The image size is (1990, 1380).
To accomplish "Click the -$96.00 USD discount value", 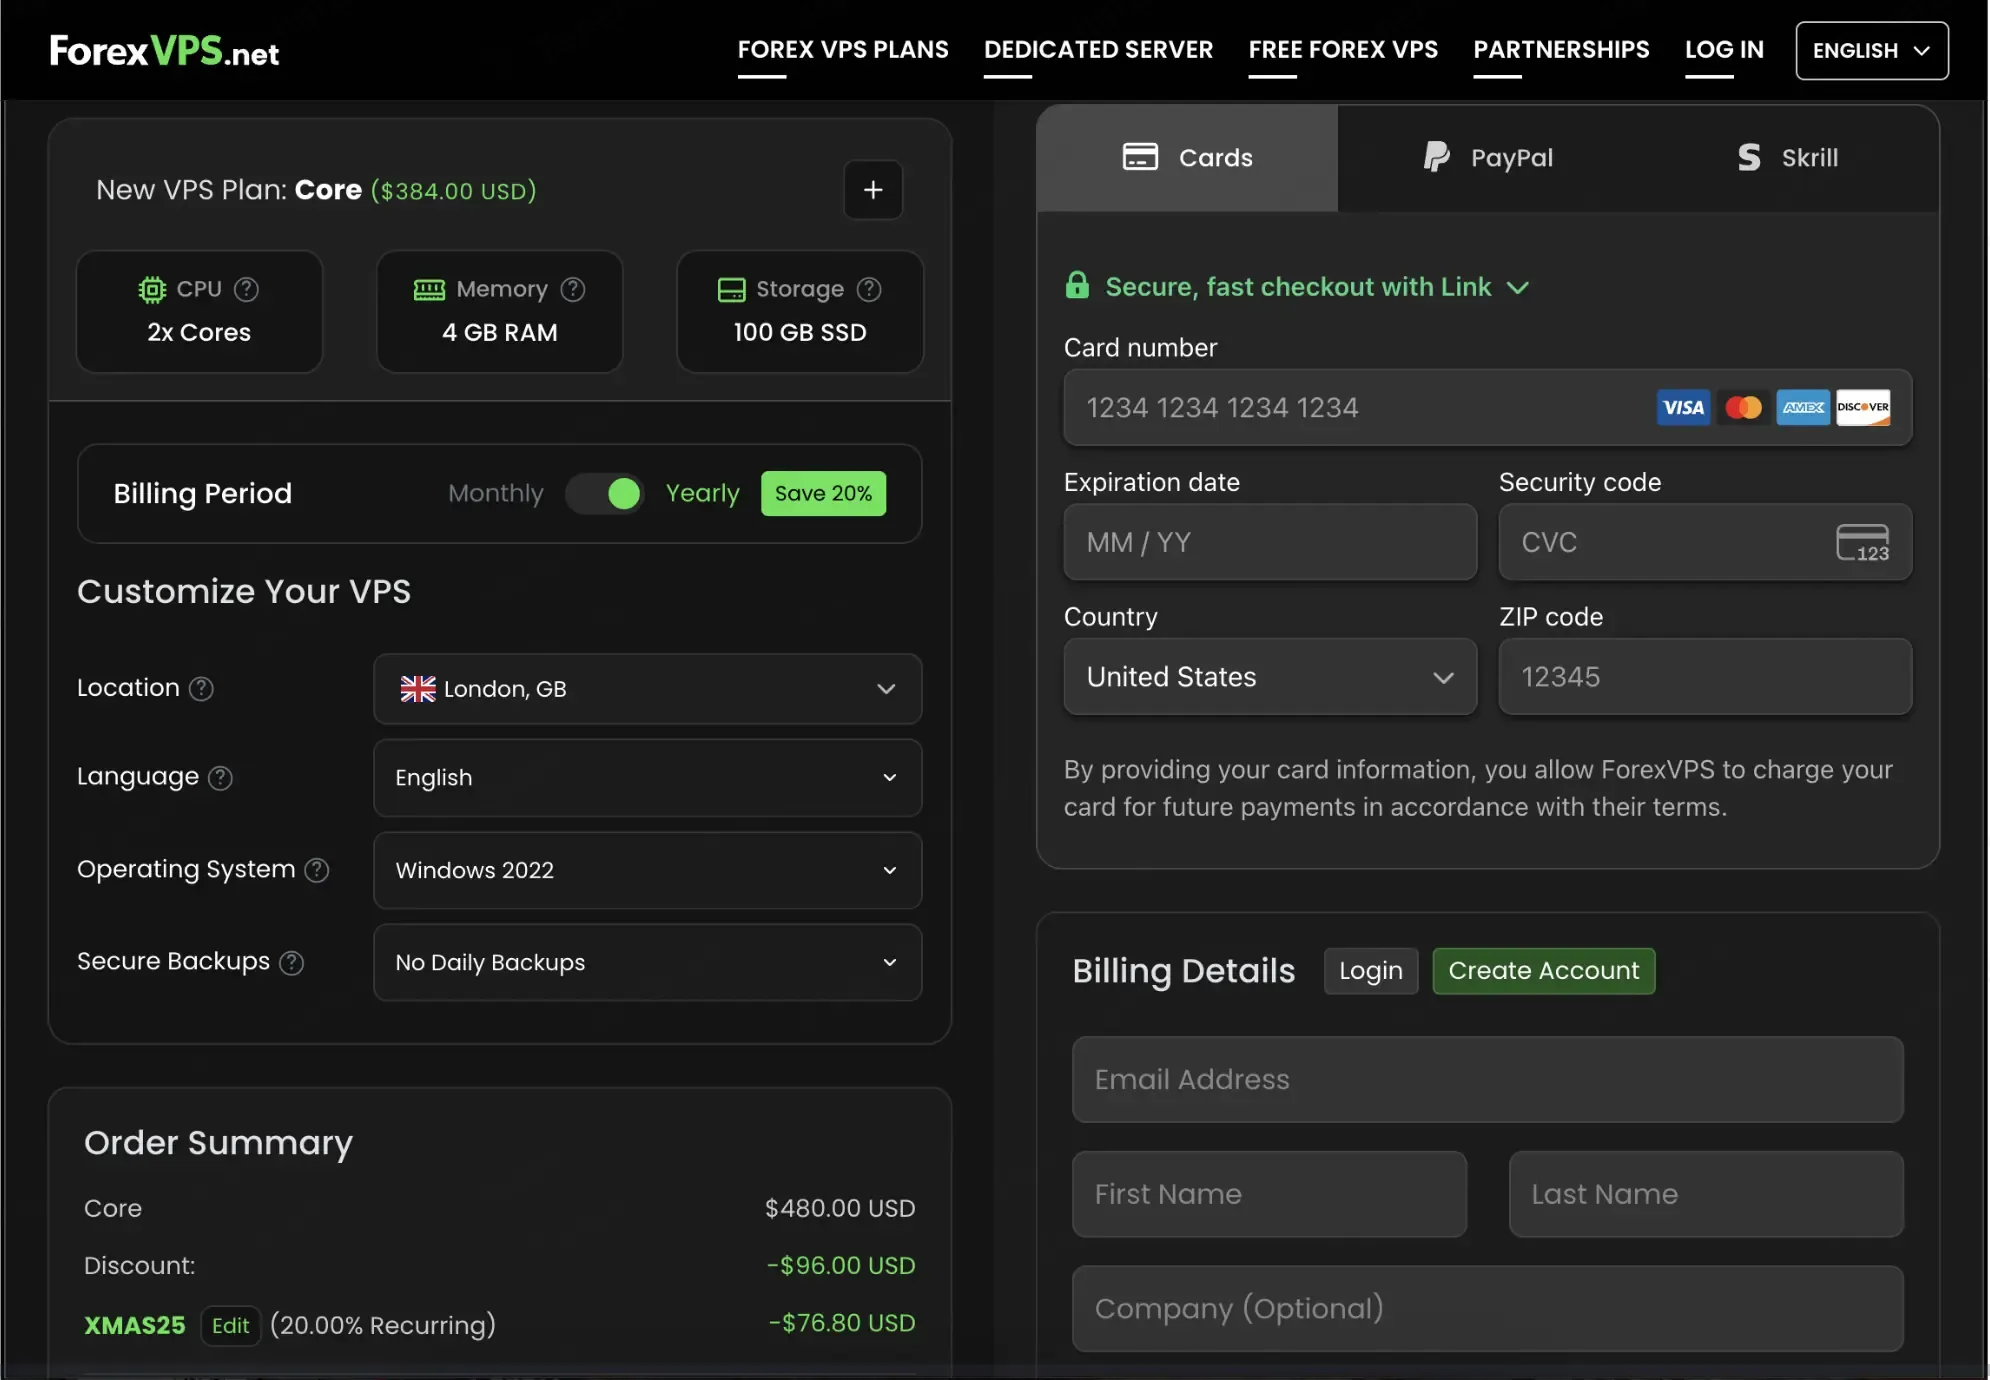I will (x=841, y=1266).
